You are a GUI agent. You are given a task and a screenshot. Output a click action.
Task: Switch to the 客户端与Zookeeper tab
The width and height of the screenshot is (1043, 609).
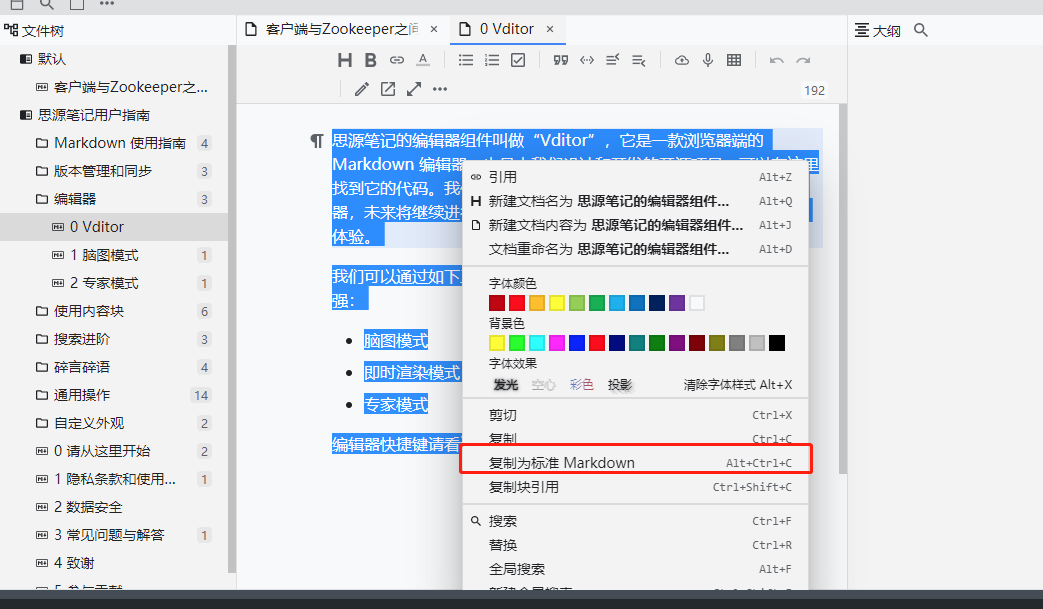(x=342, y=29)
